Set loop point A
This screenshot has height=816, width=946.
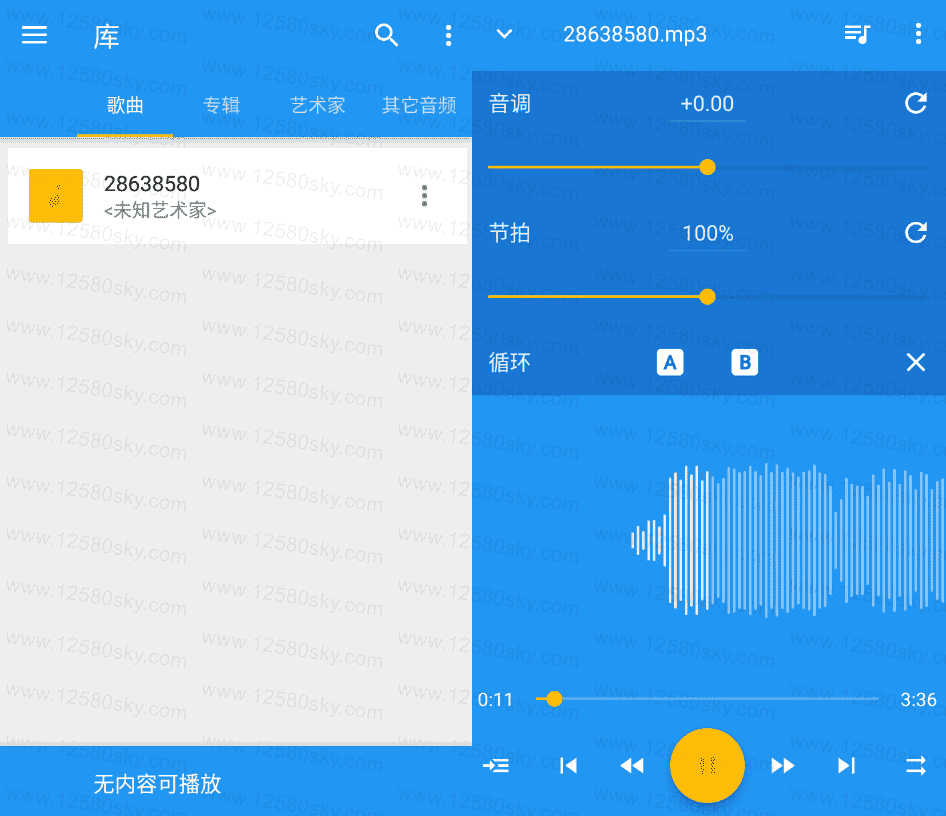pos(670,362)
